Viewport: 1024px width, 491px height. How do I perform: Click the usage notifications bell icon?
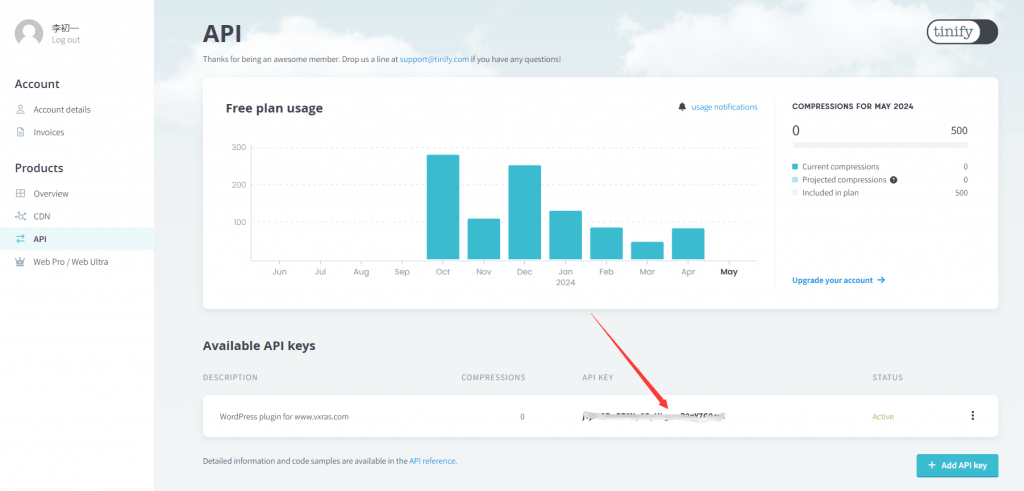pyautogui.click(x=682, y=107)
